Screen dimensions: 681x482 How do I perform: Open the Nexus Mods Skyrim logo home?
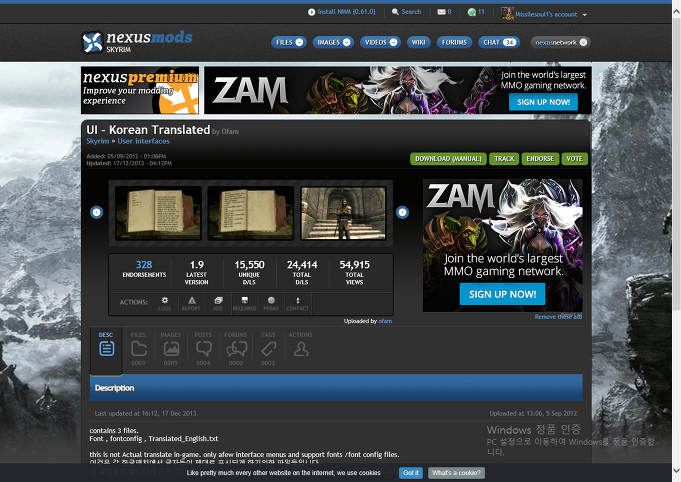click(x=137, y=42)
